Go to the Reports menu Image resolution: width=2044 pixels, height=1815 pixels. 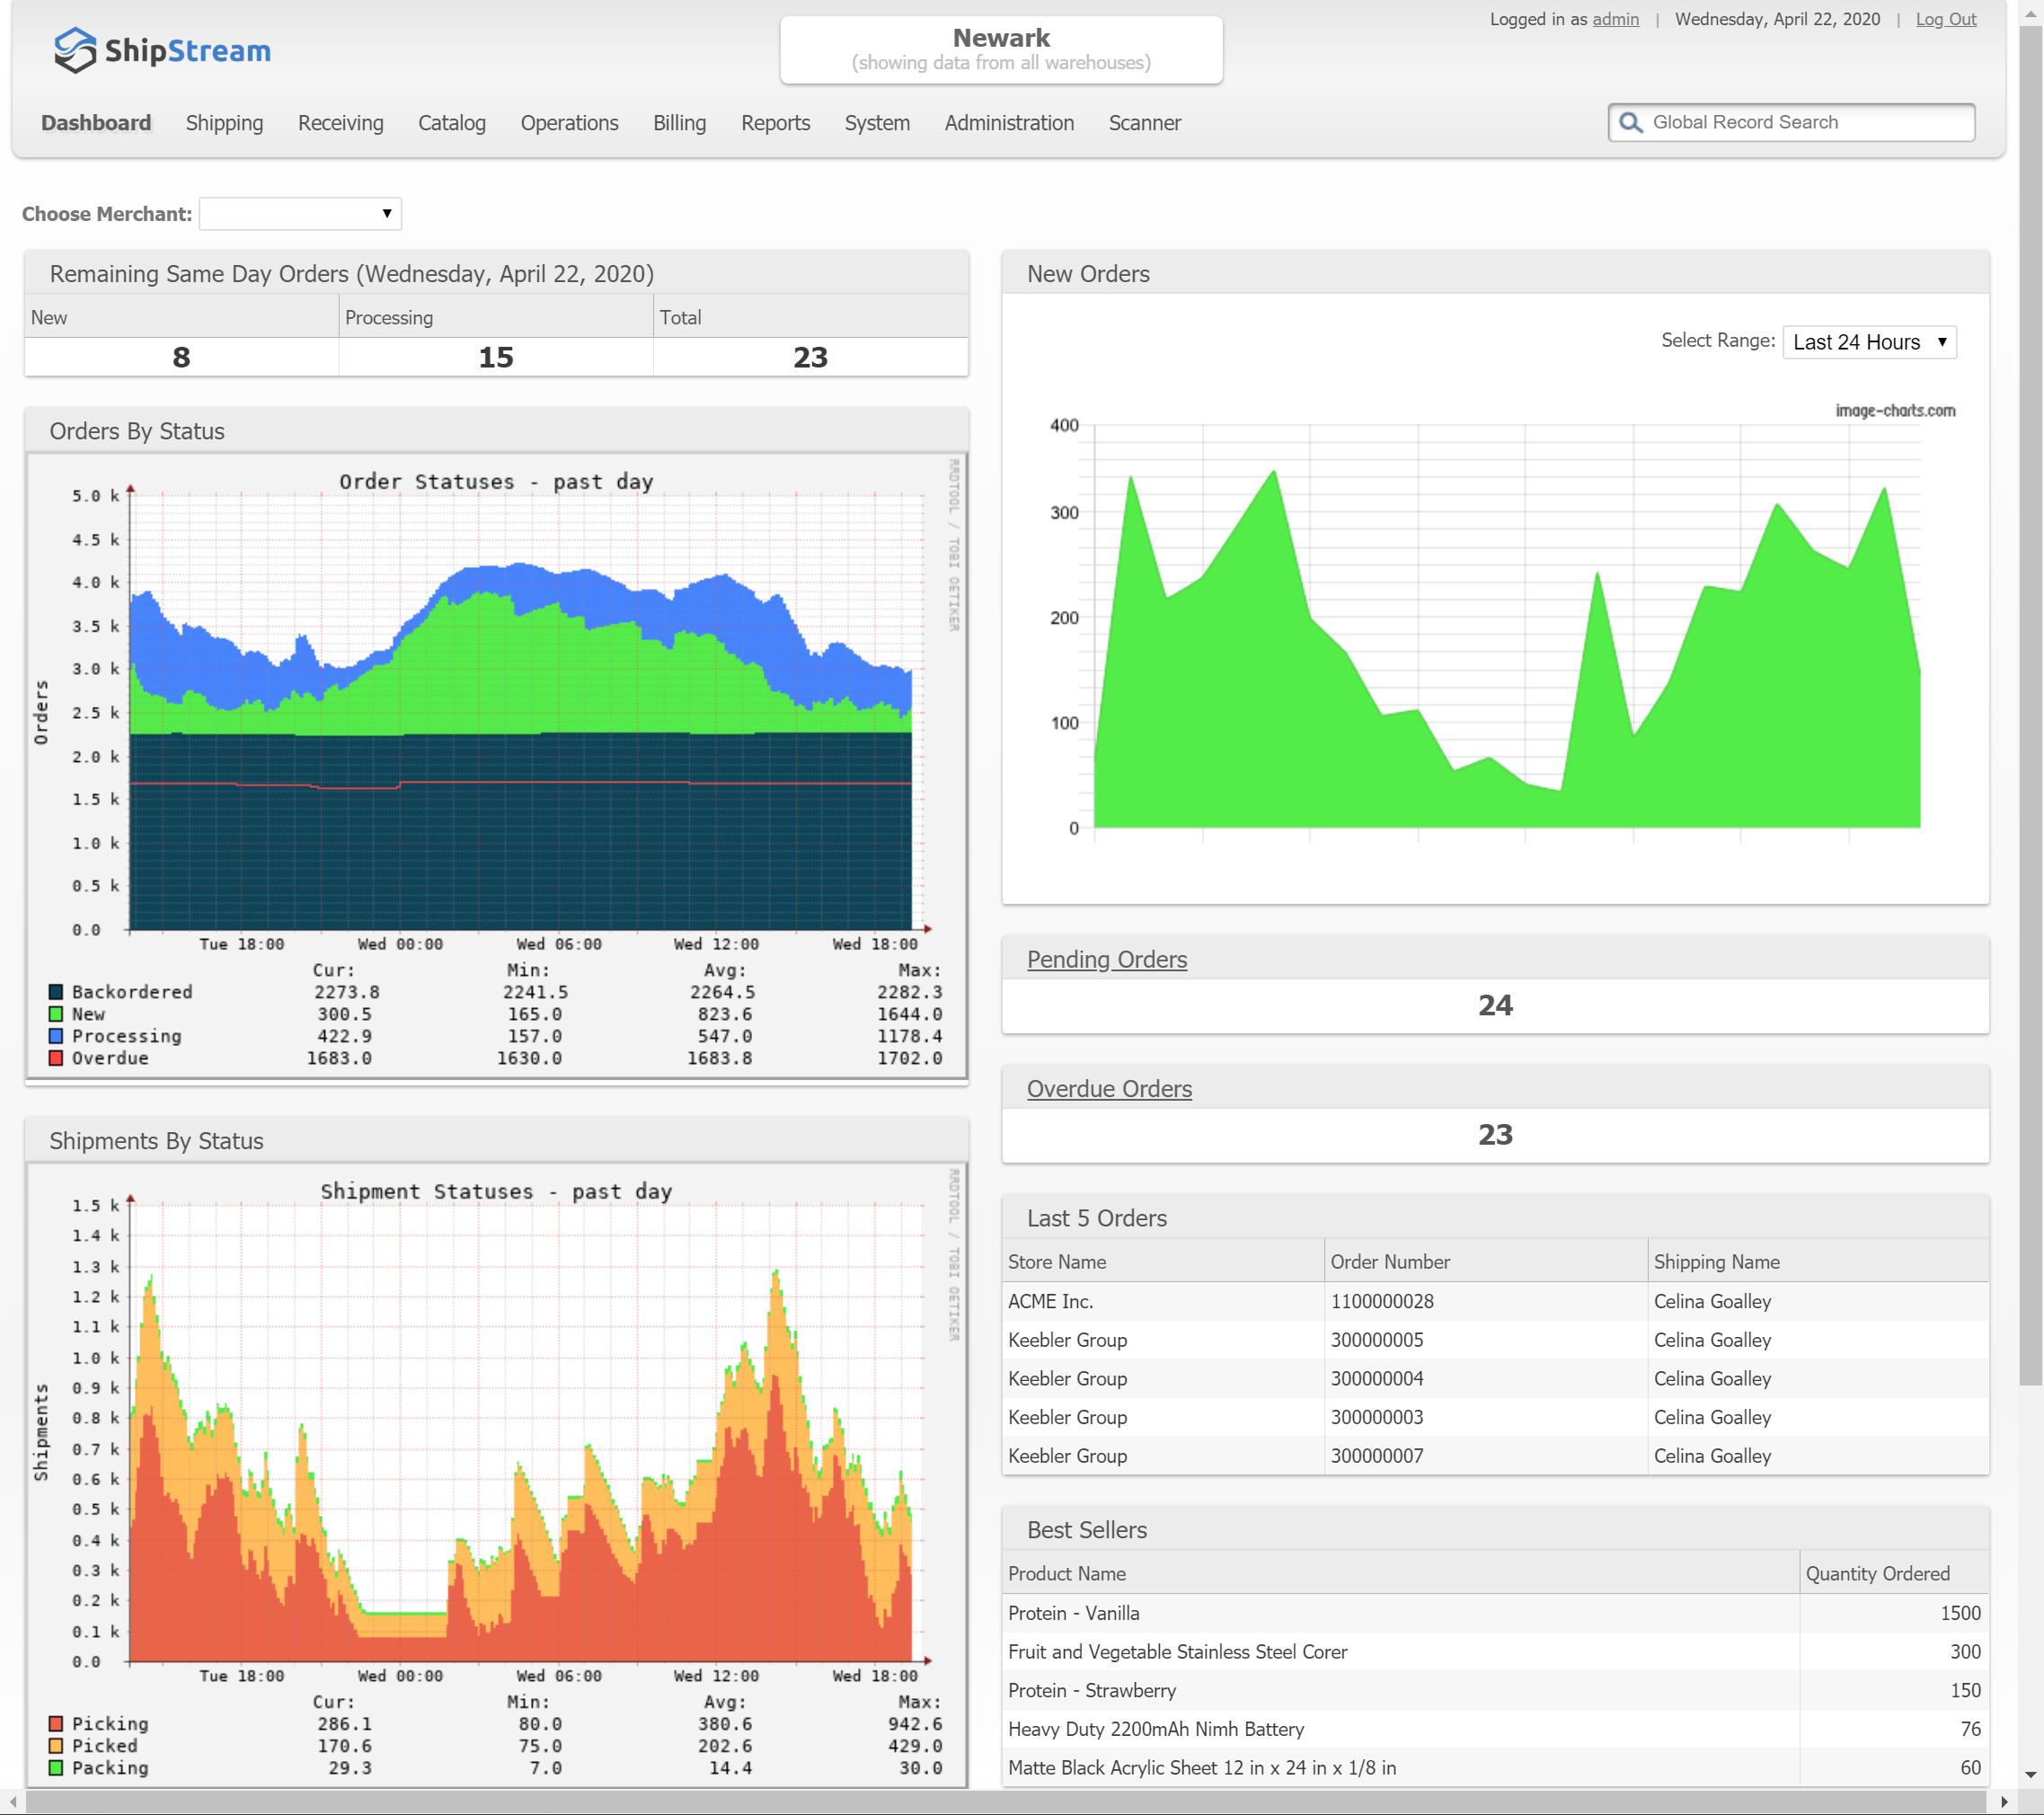tap(775, 123)
